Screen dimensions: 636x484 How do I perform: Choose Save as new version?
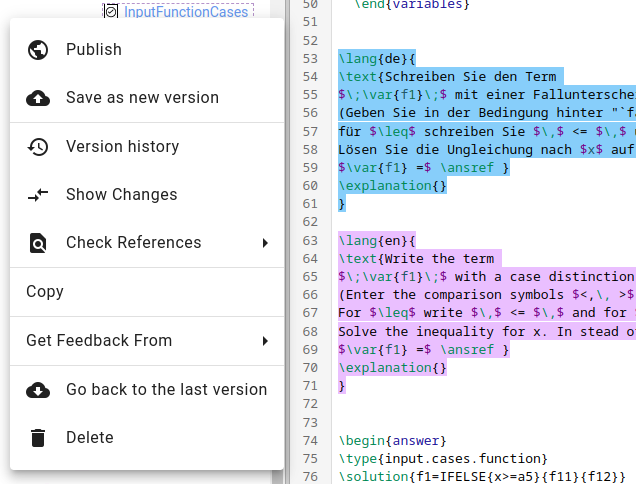[x=147, y=98]
